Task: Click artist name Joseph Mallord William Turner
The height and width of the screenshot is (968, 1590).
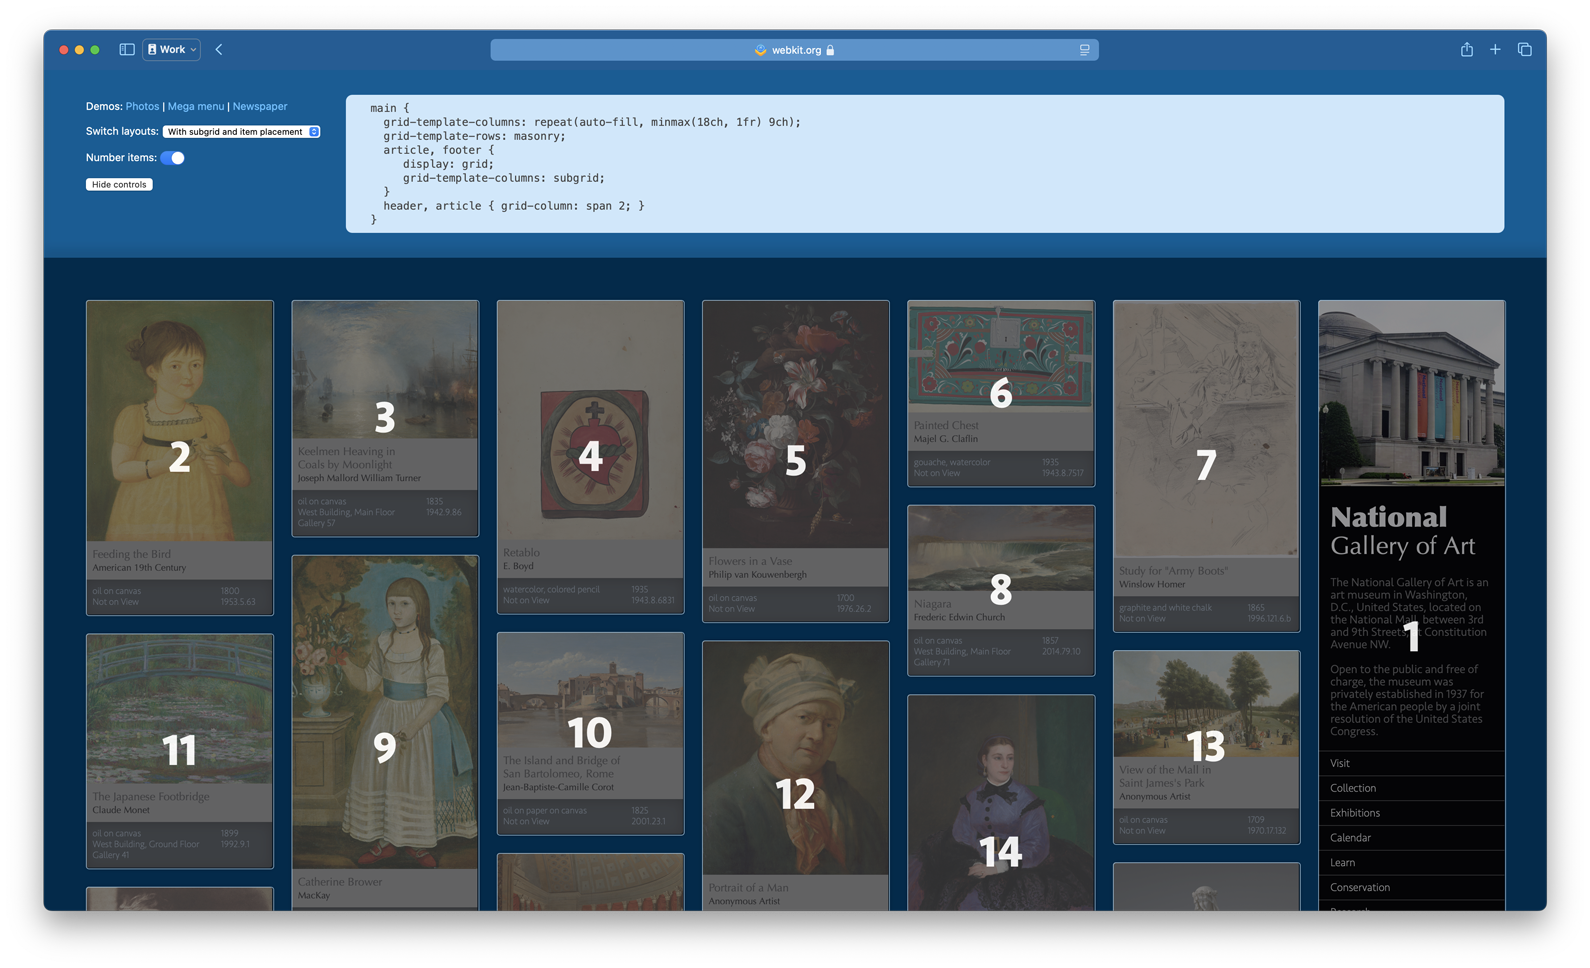Action: point(359,478)
